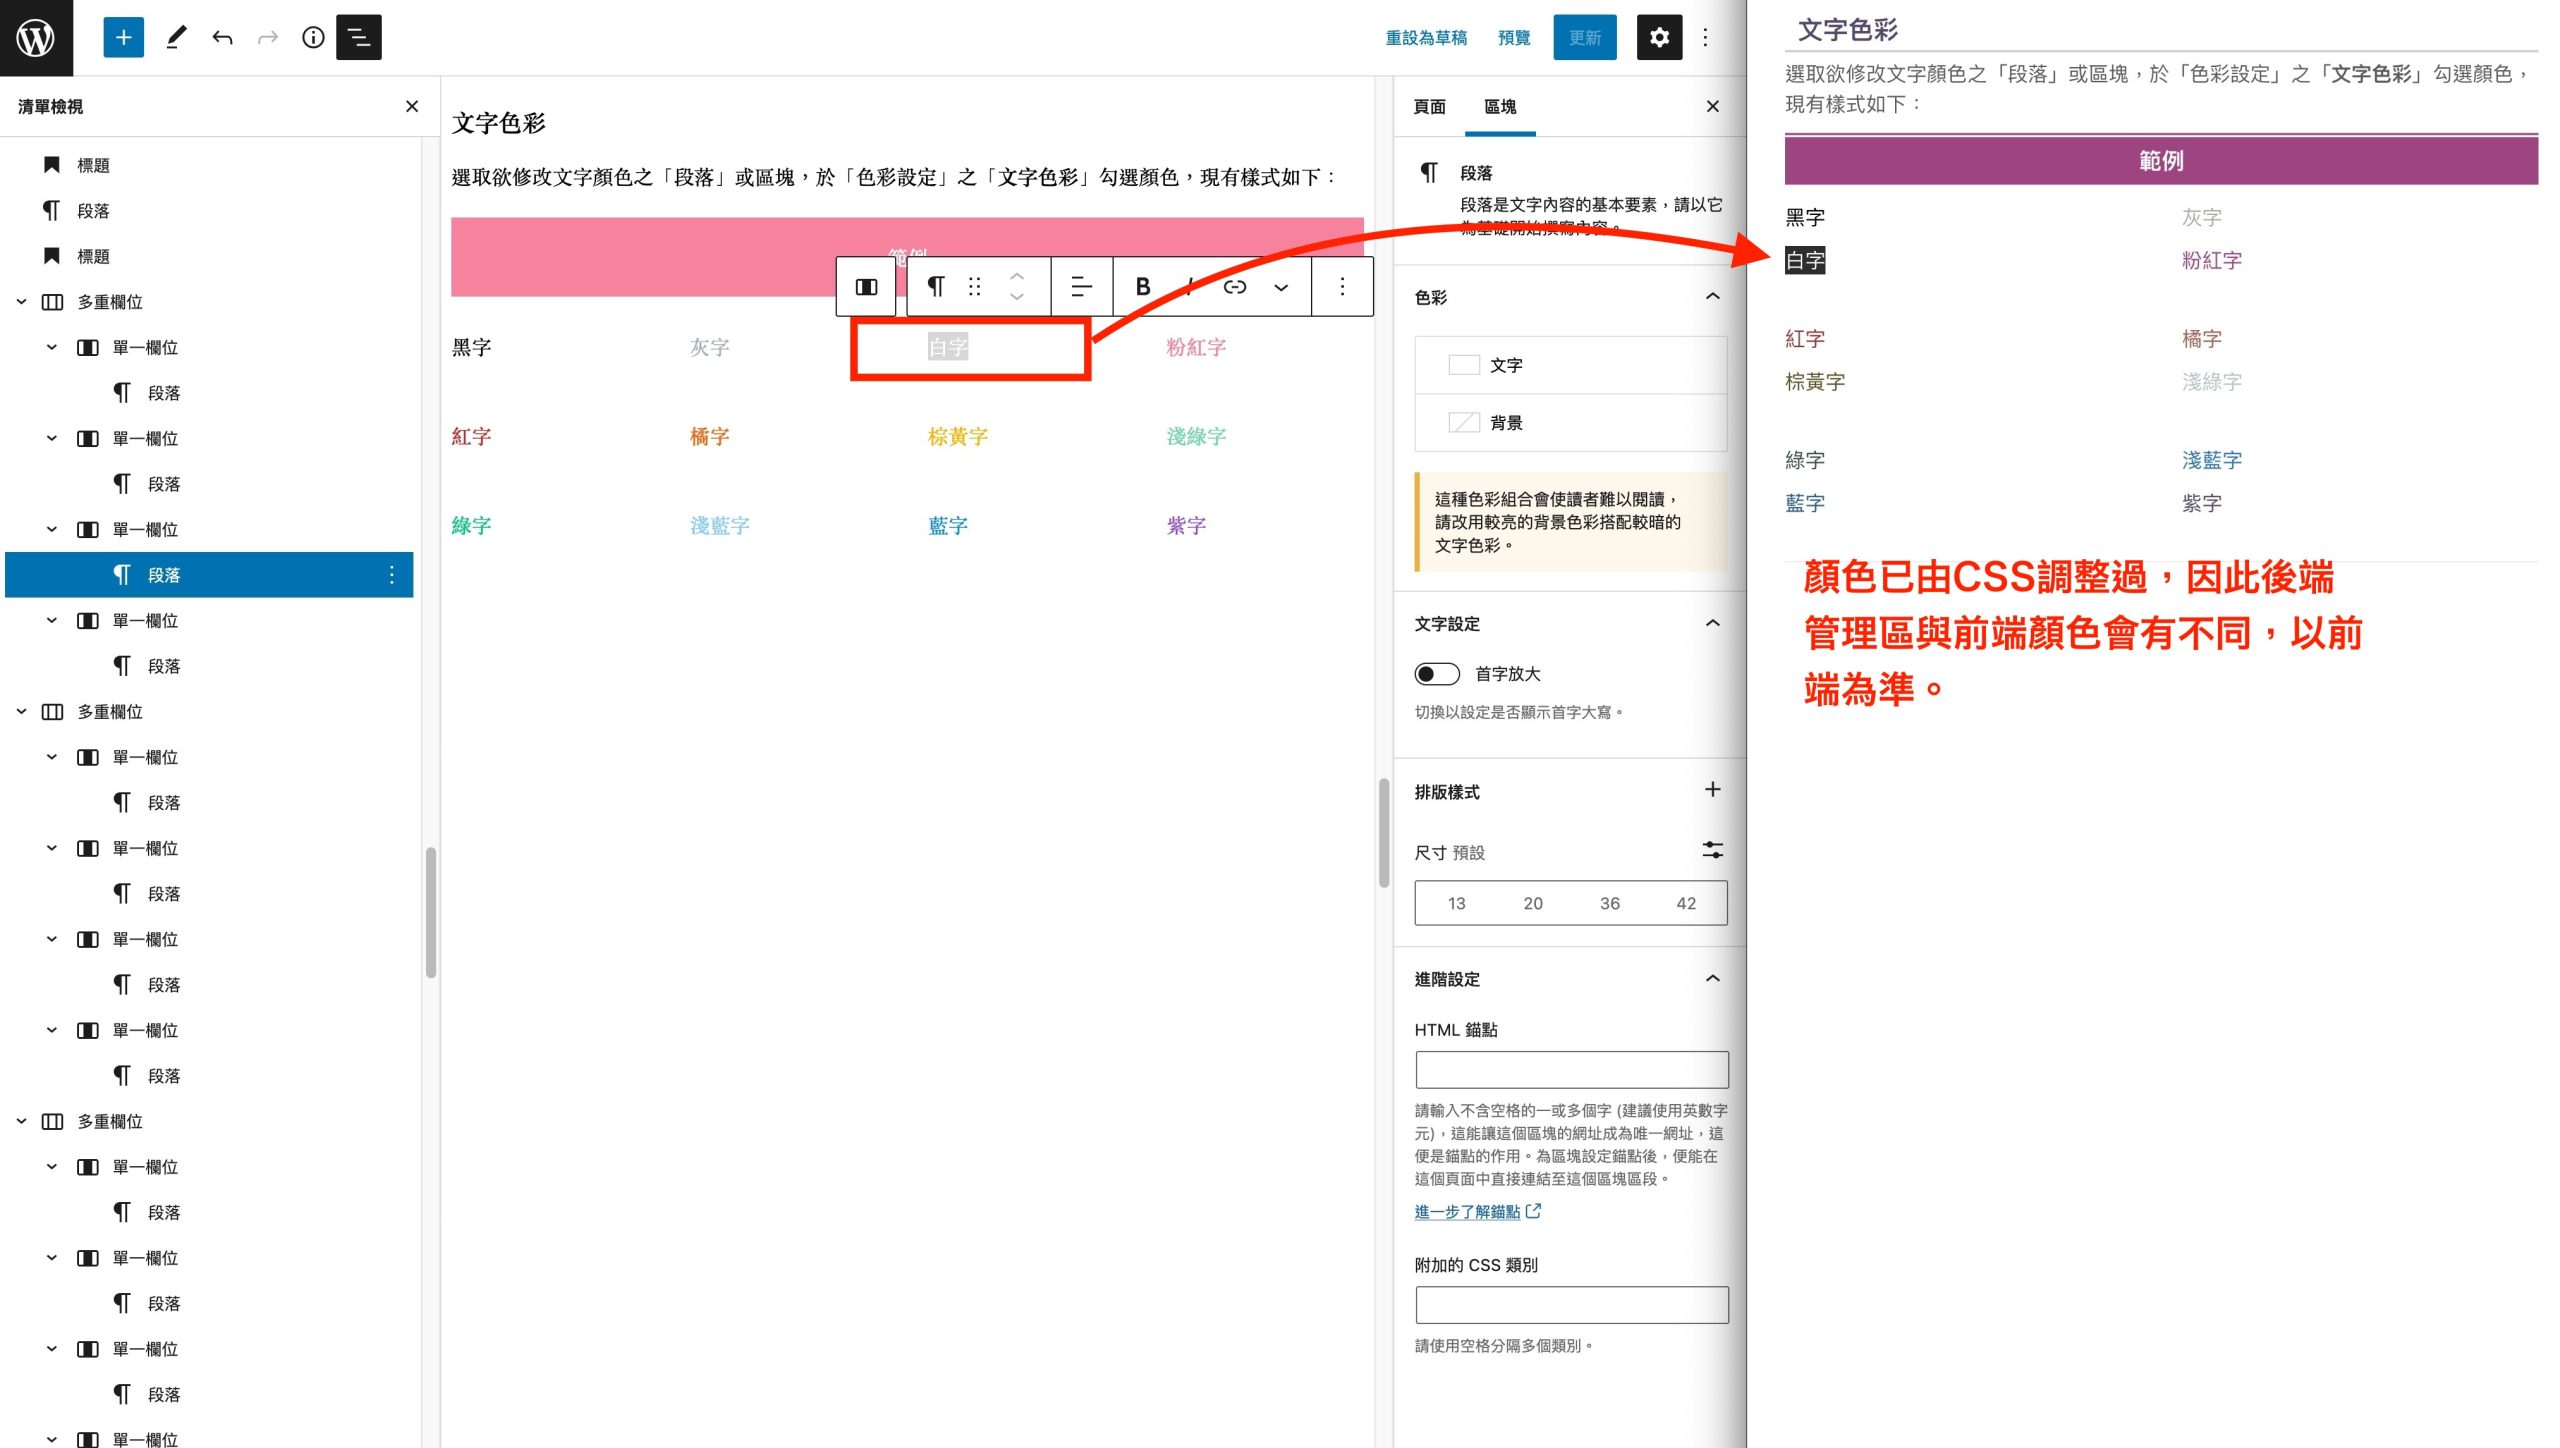Collapse the 單一欄位 containing the selected paragraph

pyautogui.click(x=52, y=530)
